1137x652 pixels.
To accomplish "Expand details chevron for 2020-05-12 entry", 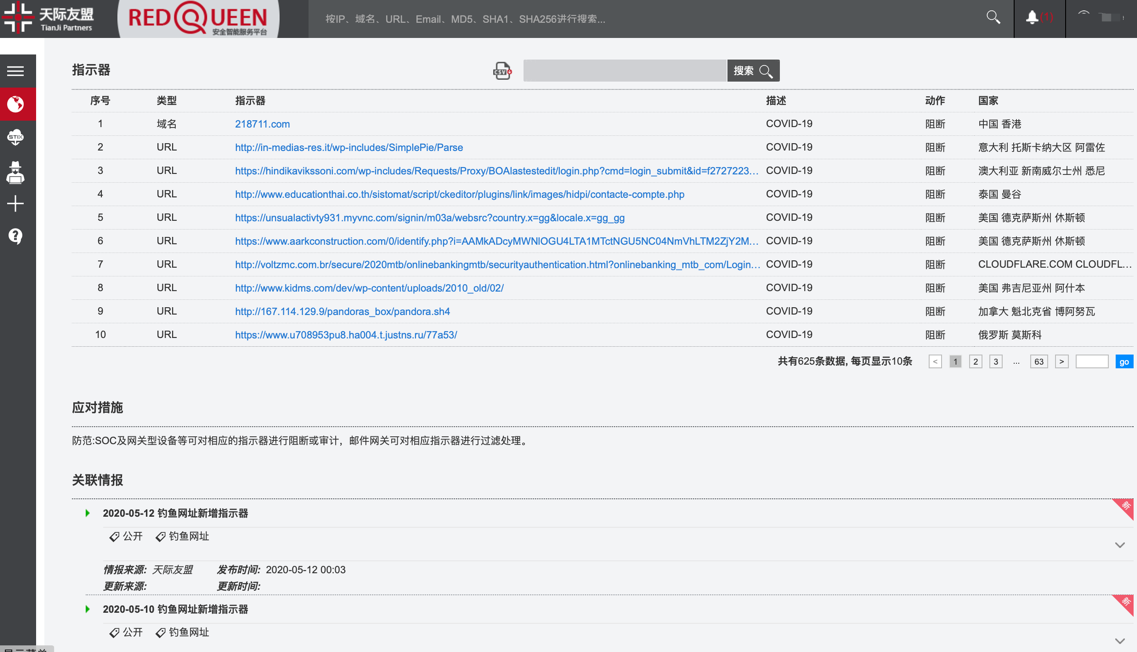I will point(1120,545).
